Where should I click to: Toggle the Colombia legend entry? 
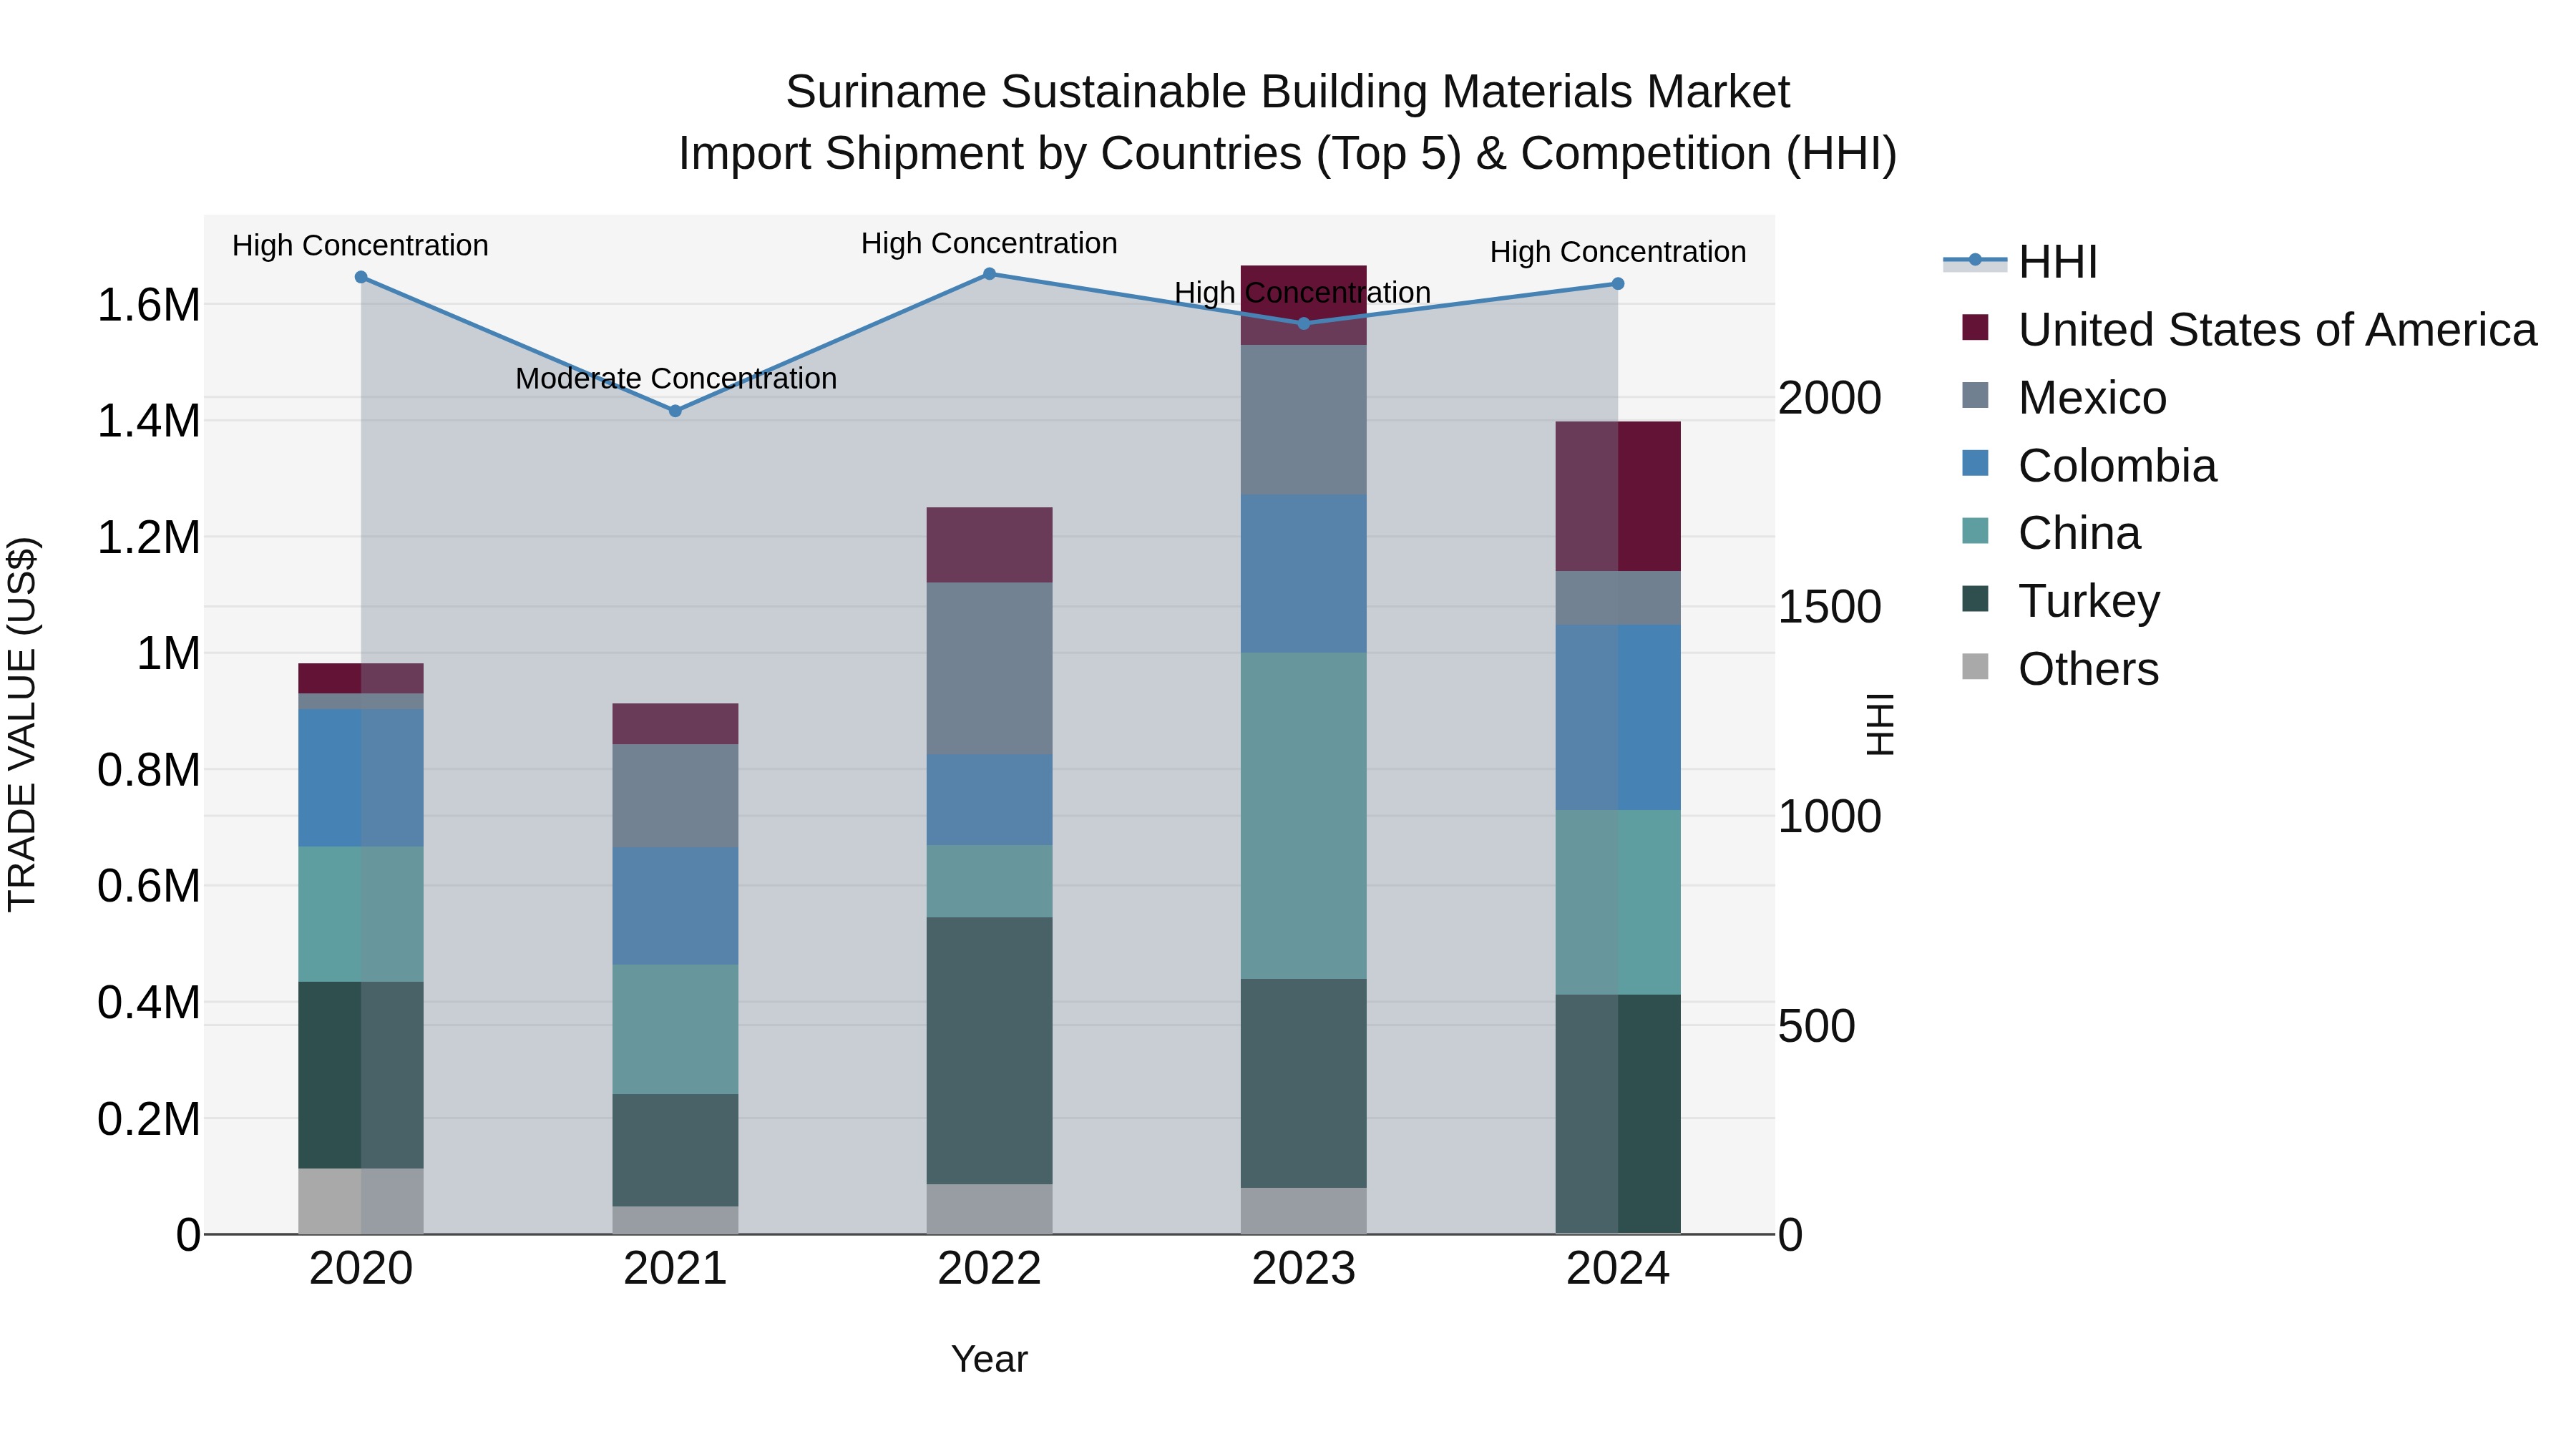tap(2089, 466)
